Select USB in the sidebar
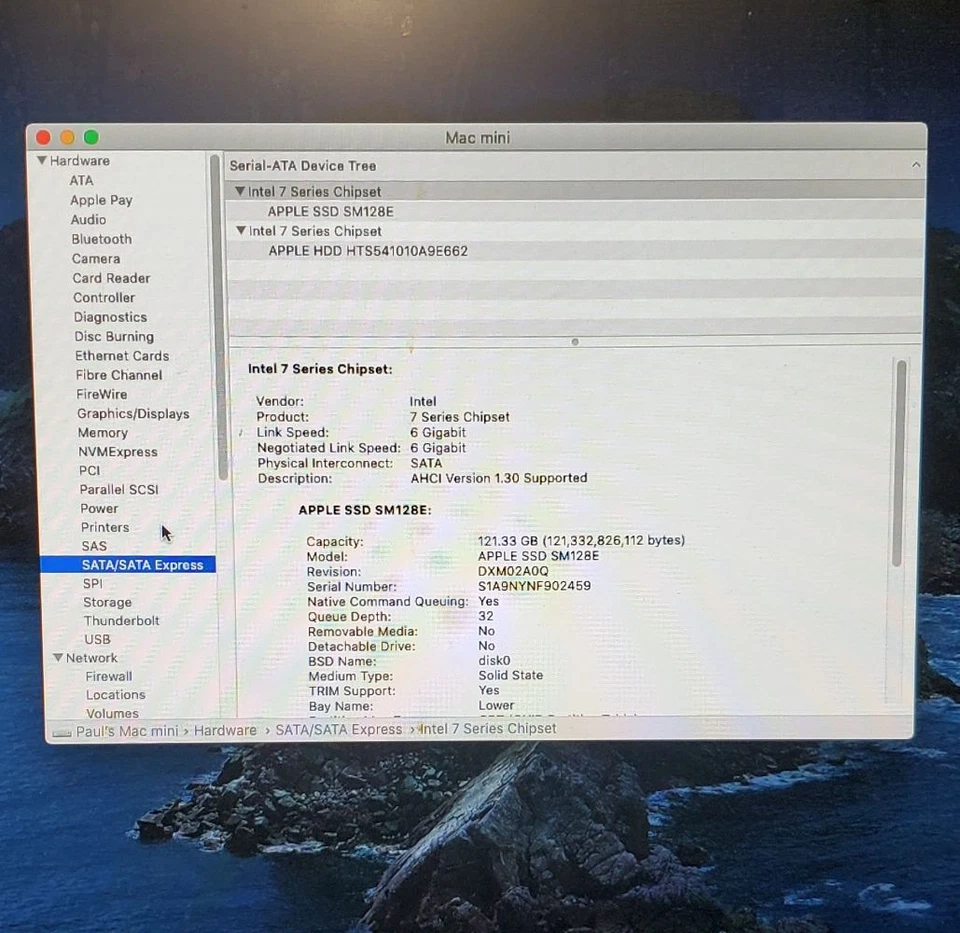Image resolution: width=960 pixels, height=933 pixels. [96, 639]
